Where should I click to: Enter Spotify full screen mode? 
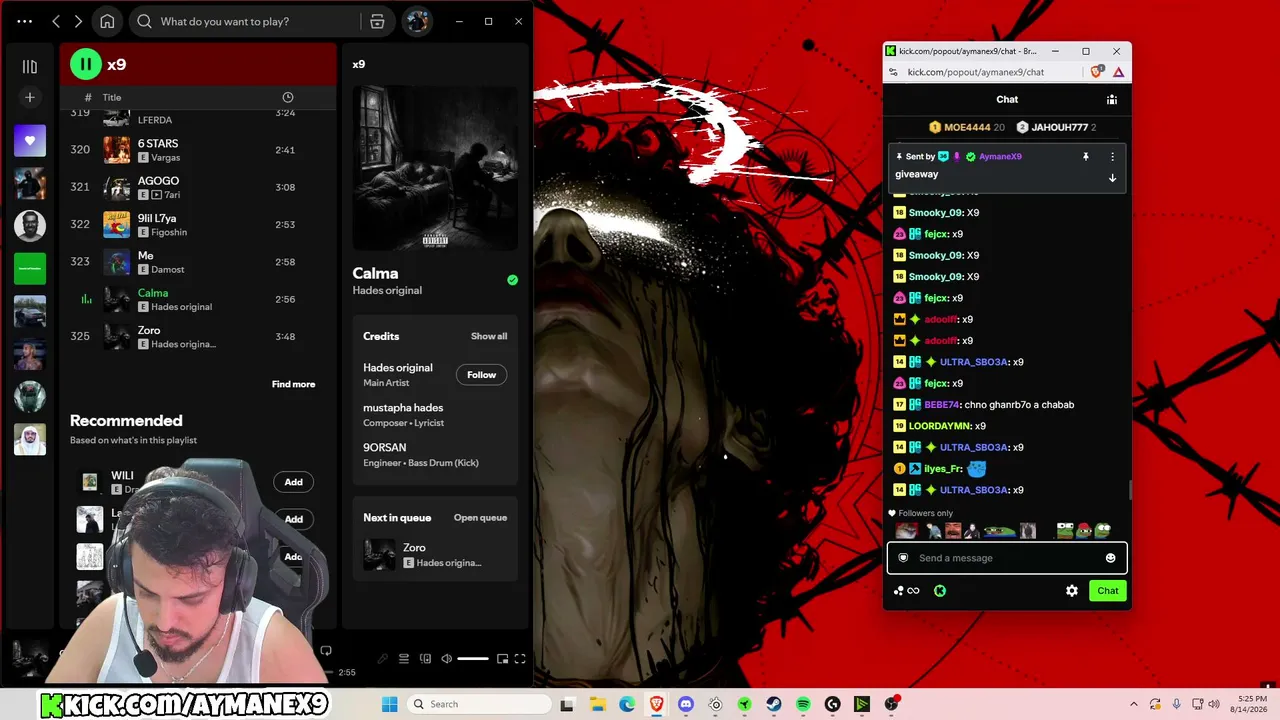click(x=520, y=658)
